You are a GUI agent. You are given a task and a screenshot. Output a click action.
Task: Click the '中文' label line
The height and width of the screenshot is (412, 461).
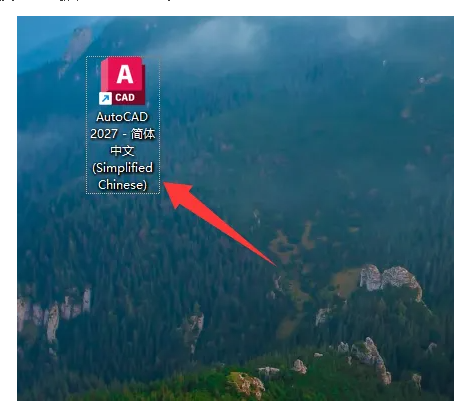[x=122, y=151]
